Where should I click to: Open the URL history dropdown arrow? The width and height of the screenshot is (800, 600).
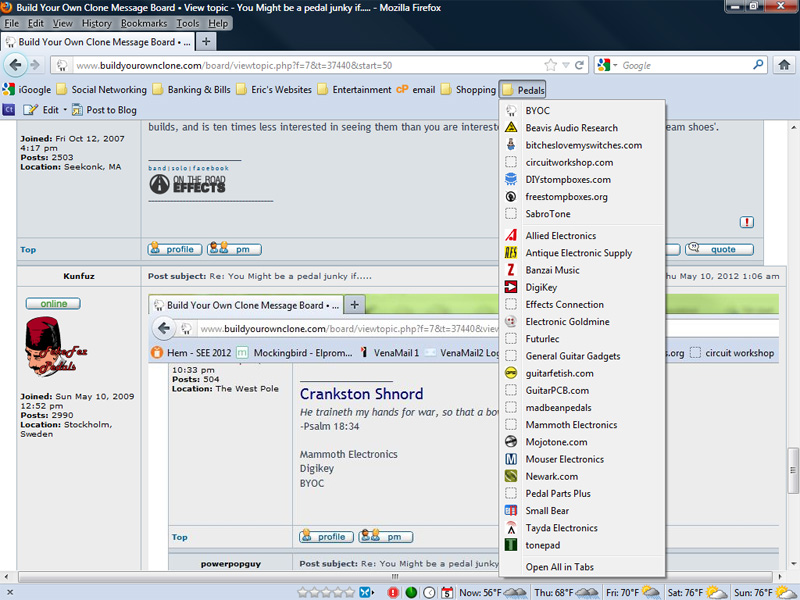565,65
